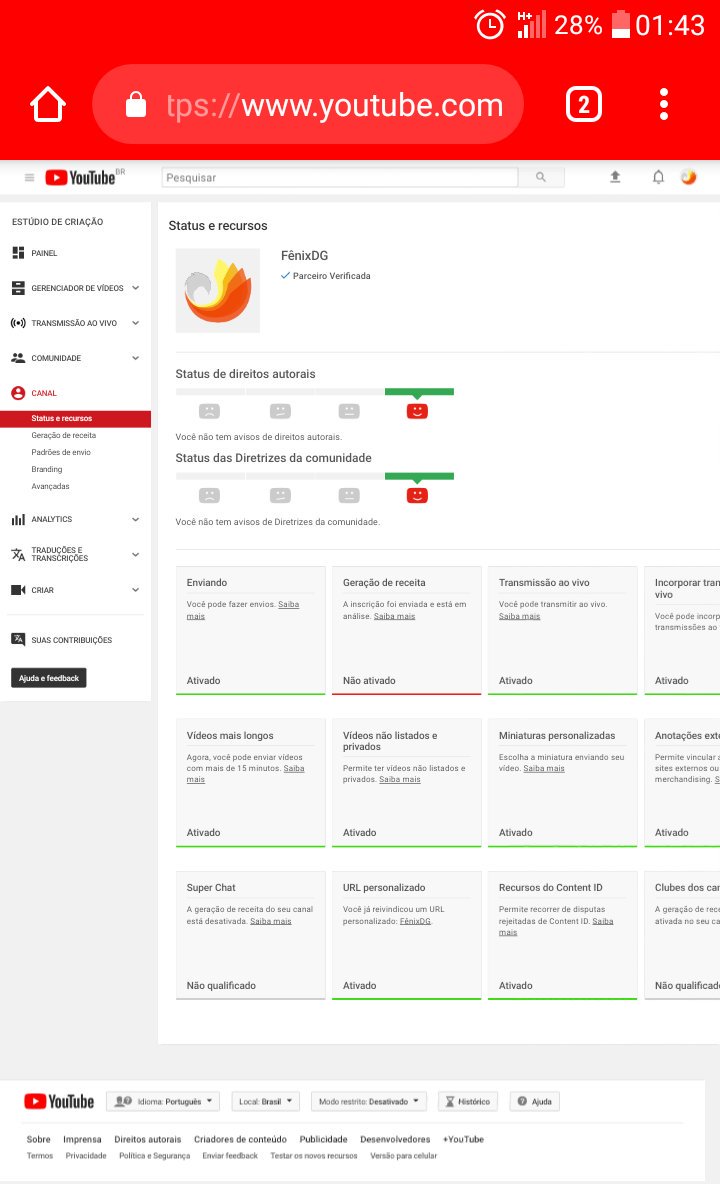Tap the browser address bar URL
This screenshot has height=1184, width=720.
pos(334,105)
